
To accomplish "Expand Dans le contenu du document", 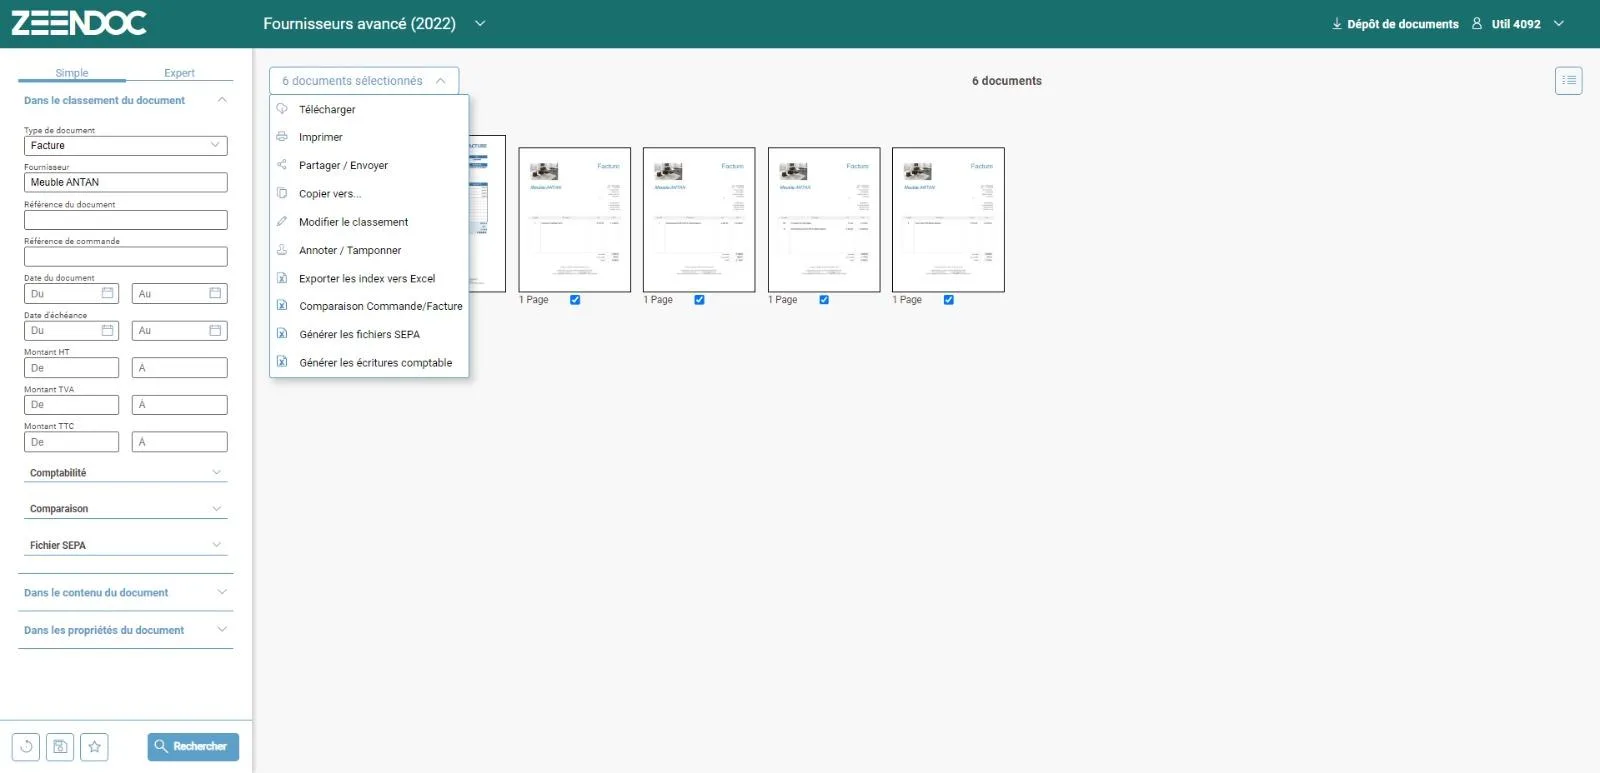I will pos(126,592).
